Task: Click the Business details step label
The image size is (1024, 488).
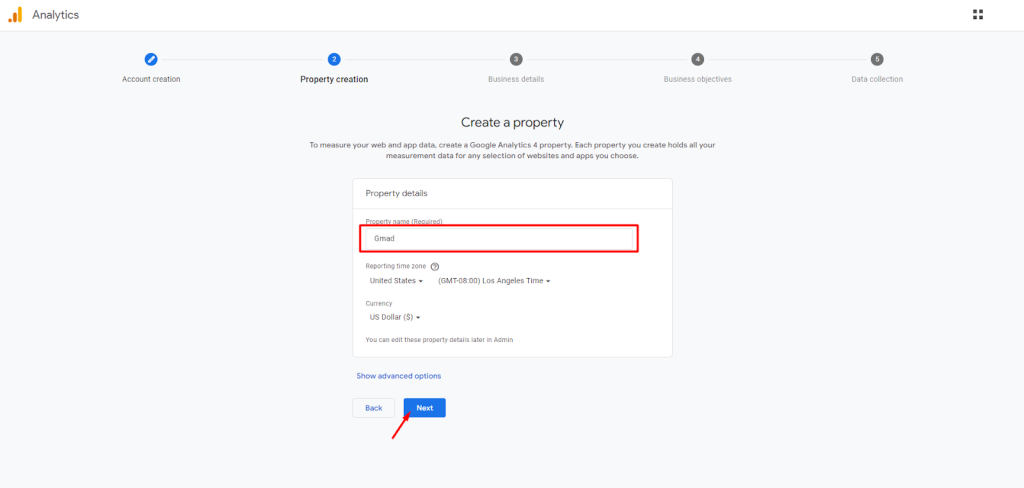Action: 516,79
